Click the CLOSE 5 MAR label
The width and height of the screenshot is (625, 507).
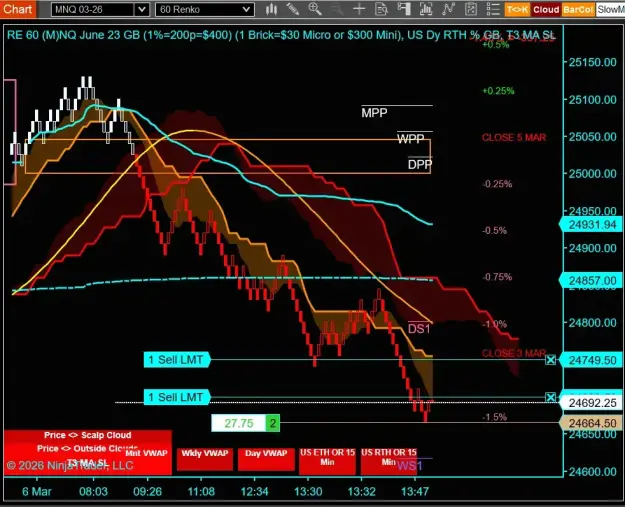pyautogui.click(x=514, y=138)
